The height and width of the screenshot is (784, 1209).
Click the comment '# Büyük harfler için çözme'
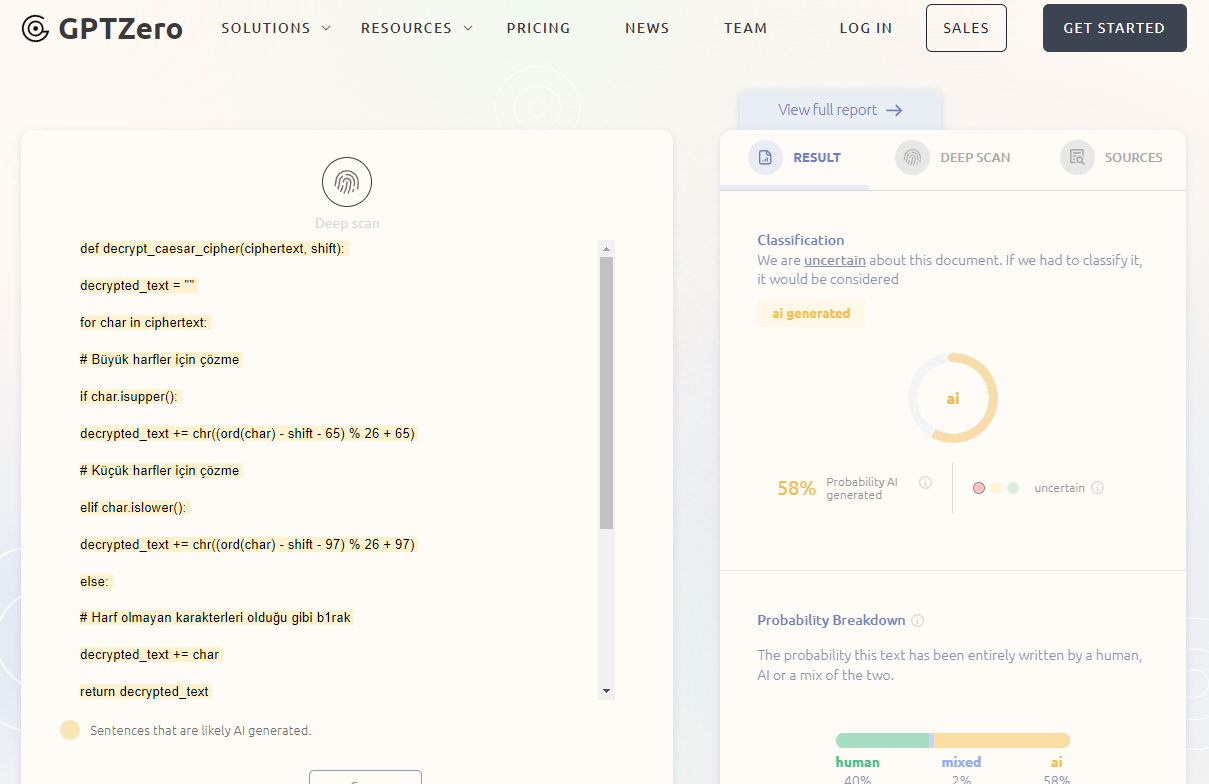coord(161,359)
